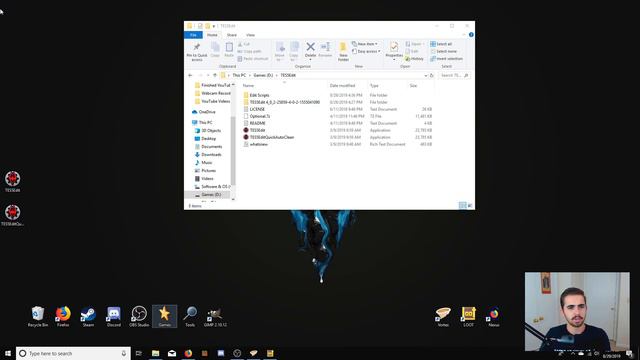Click Select all in ribbon
640x360 pixels.
pos(441,44)
